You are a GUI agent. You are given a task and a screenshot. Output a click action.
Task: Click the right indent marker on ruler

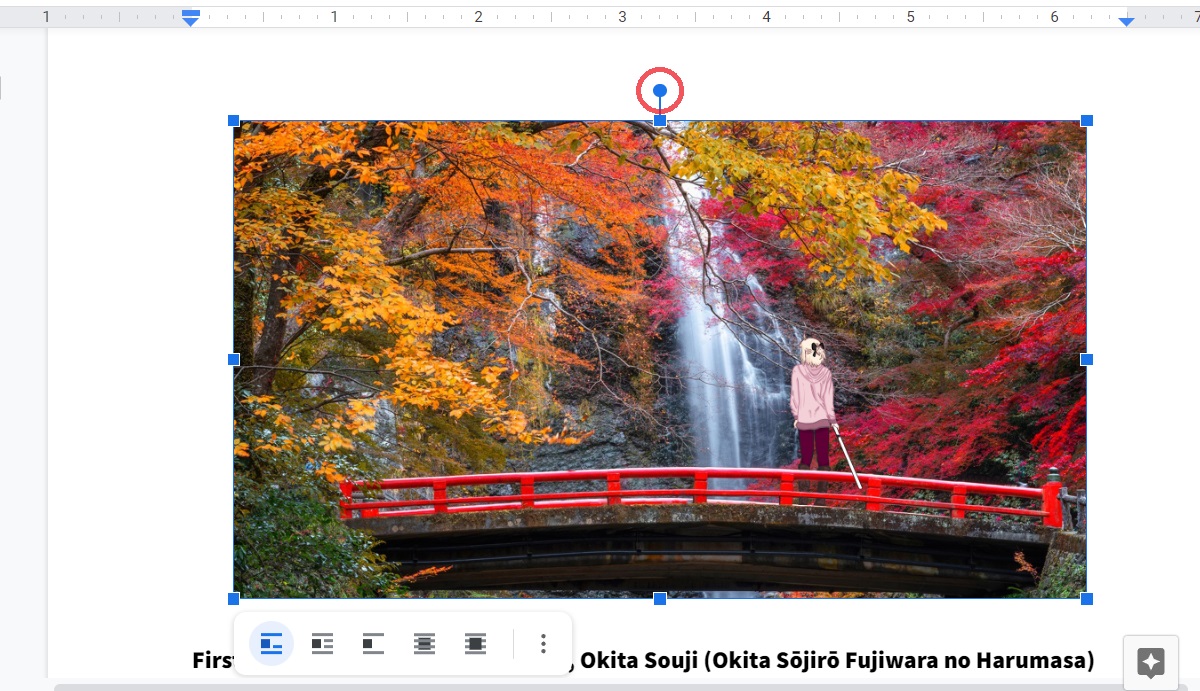(x=1126, y=20)
